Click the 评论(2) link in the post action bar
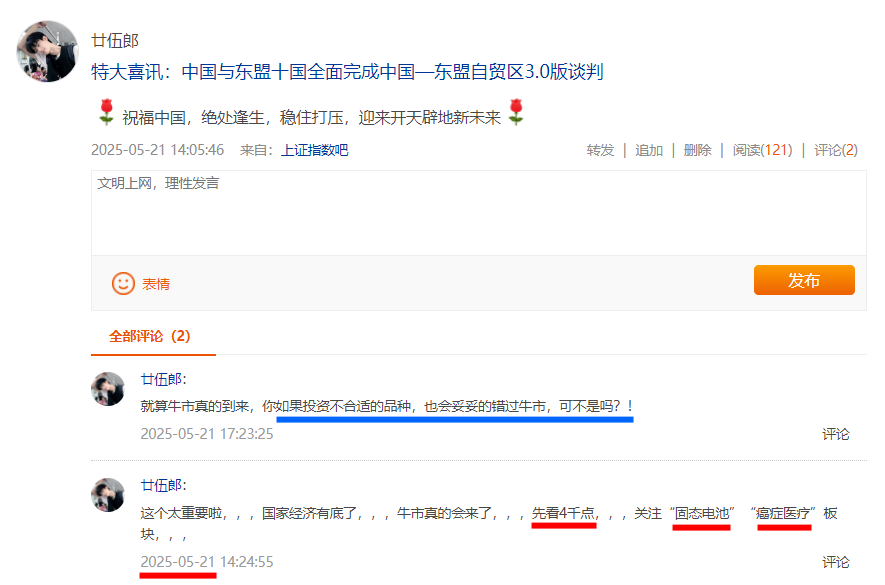This screenshot has width=885, height=585. point(835,150)
